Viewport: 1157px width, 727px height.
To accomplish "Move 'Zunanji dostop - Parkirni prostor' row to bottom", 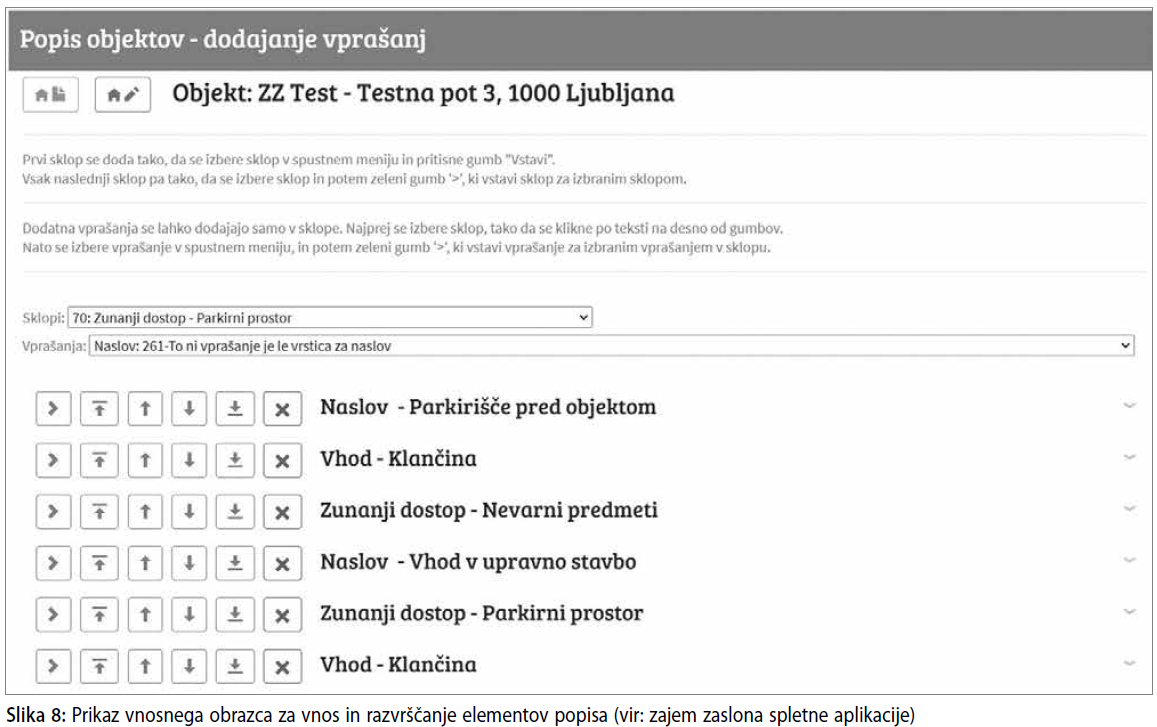I will (x=235, y=615).
